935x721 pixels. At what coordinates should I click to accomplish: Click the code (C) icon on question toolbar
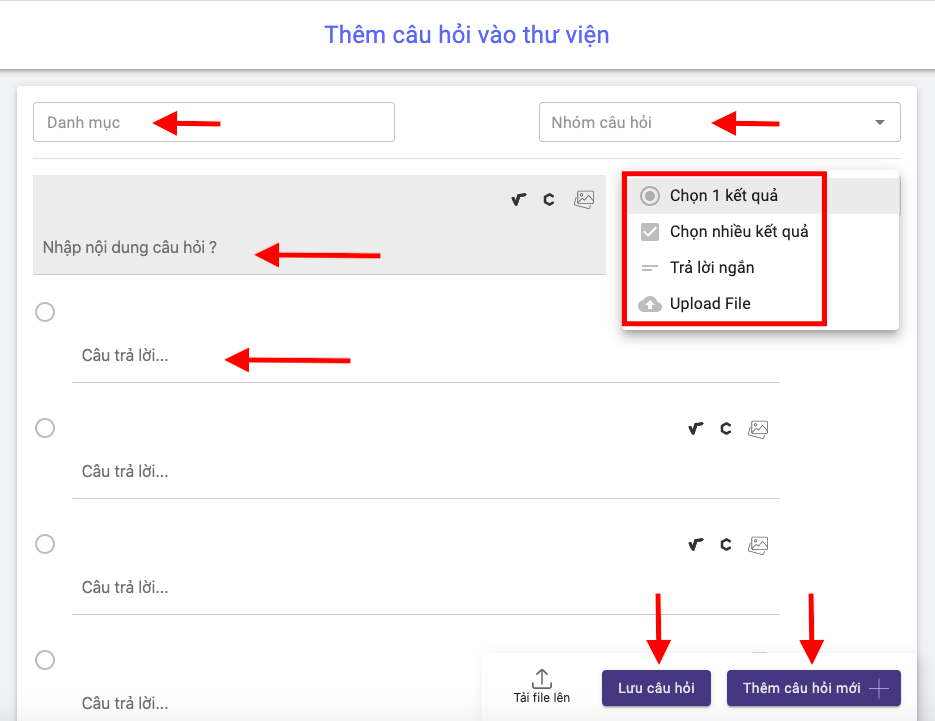(548, 199)
